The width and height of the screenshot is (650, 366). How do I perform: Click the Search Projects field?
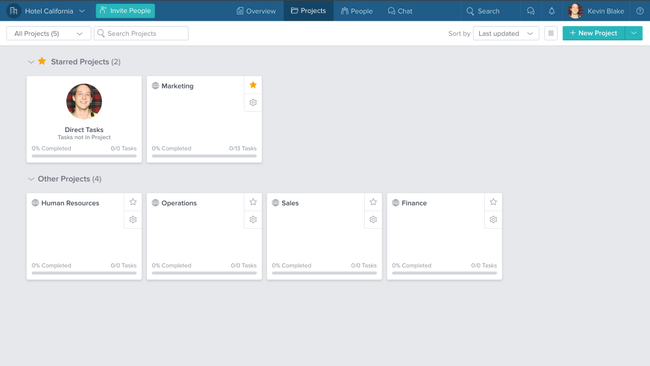(x=141, y=34)
